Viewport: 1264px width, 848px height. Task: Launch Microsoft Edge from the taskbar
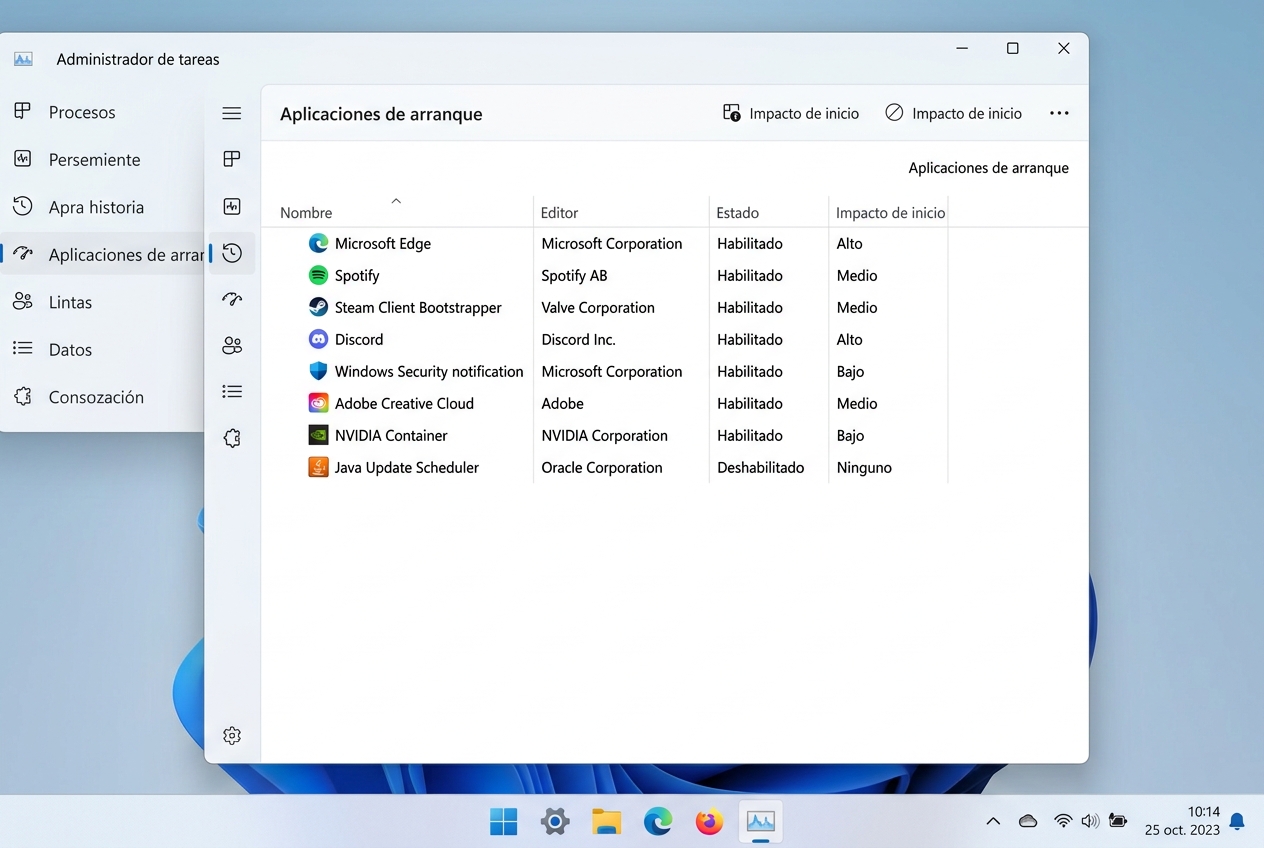point(658,822)
